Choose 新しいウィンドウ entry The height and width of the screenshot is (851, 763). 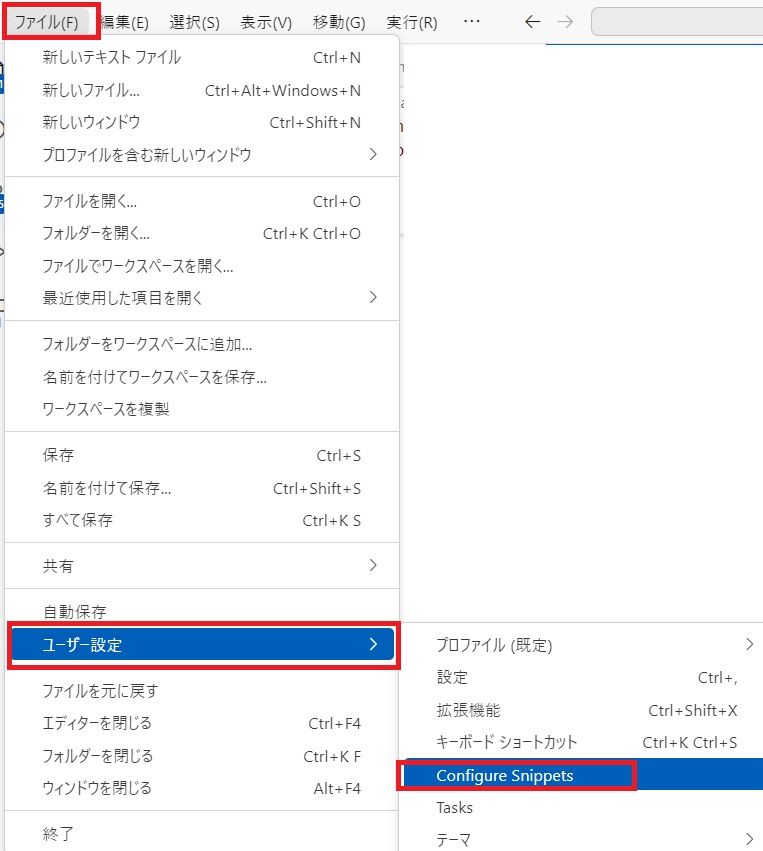pos(202,122)
